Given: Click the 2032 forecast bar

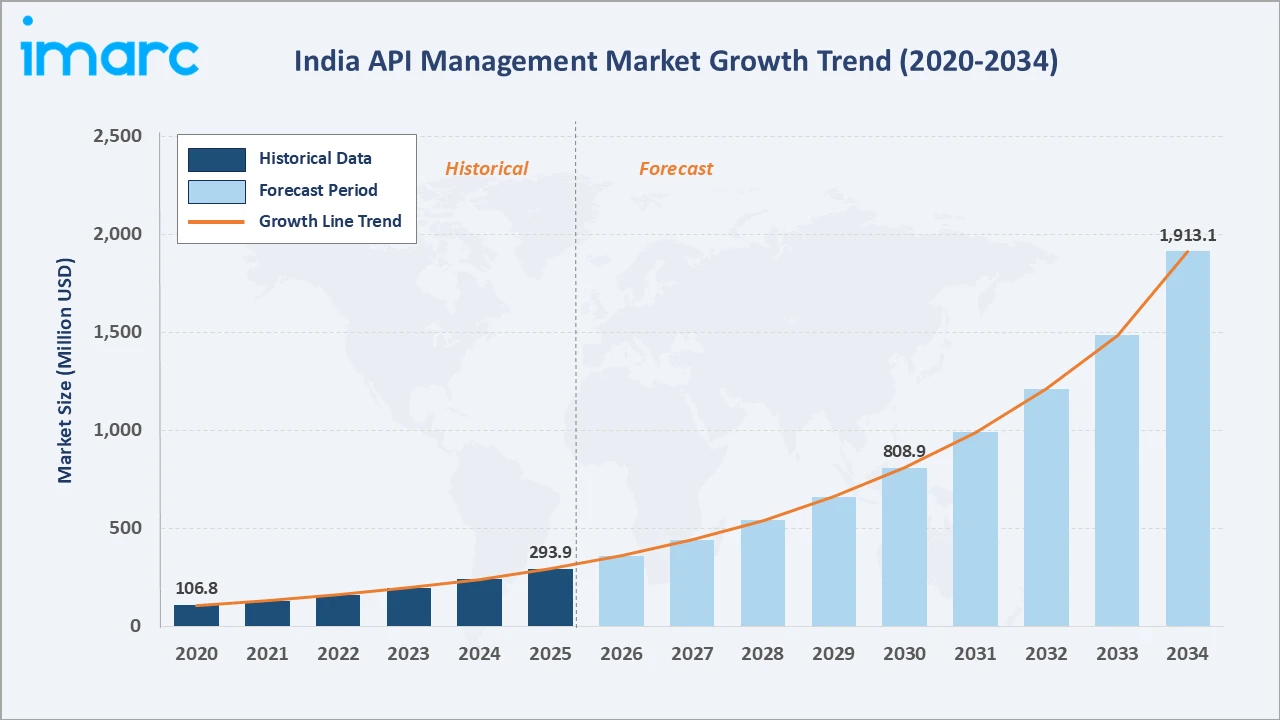Looking at the screenshot, I should tap(1046, 508).
